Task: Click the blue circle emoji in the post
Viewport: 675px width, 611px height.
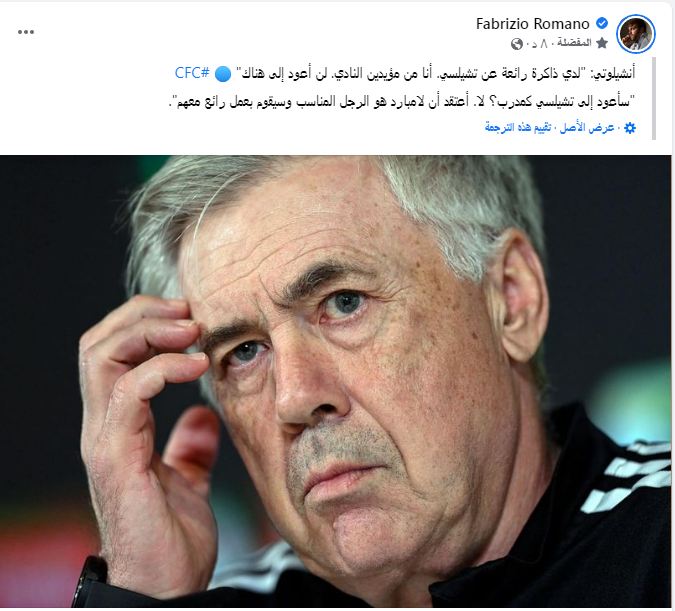Action: pyautogui.click(x=223, y=74)
